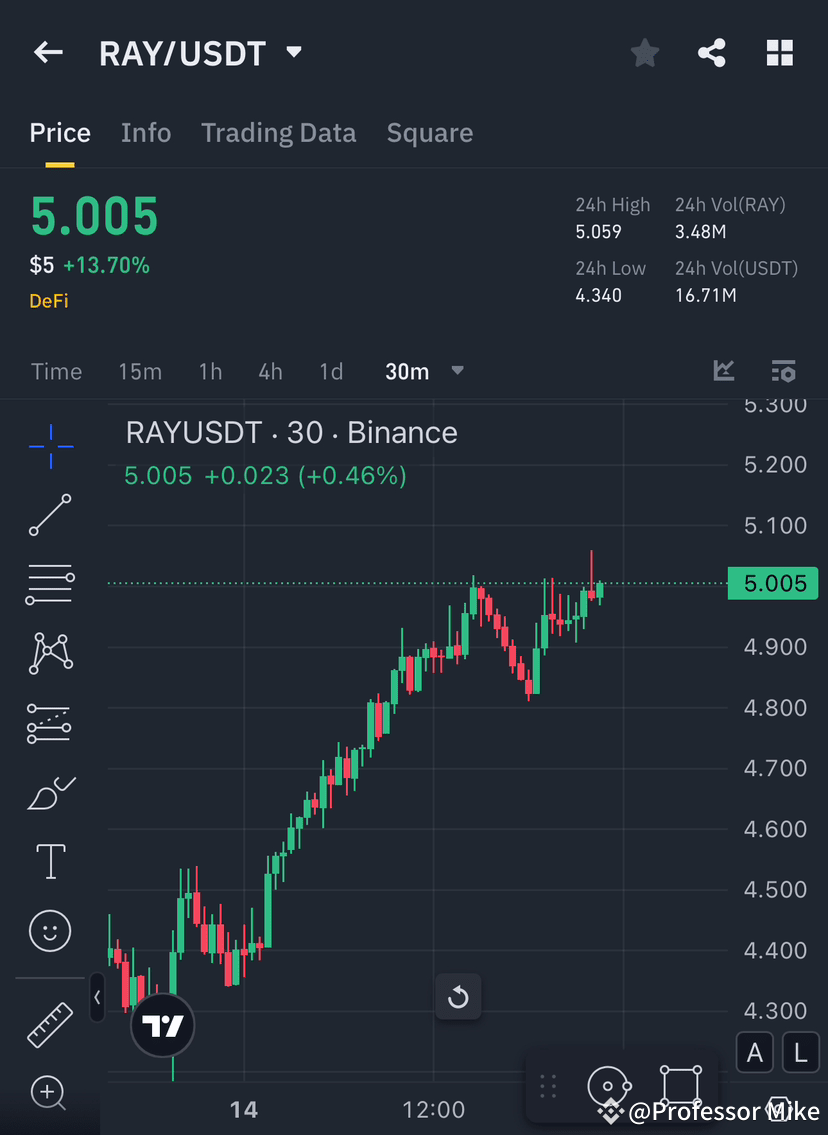Viewport: 828px width, 1135px height.
Task: Select the crosshair cursor tool
Action: coord(49,447)
